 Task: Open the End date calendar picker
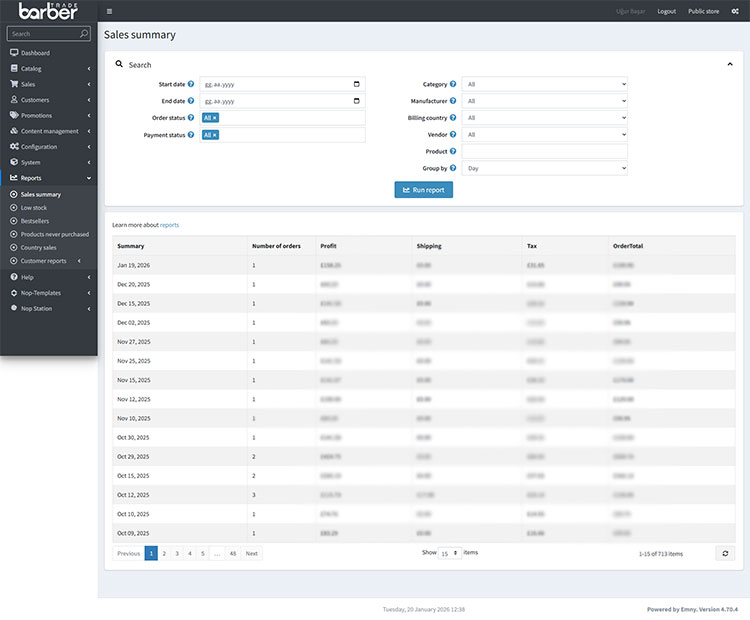[x=356, y=101]
